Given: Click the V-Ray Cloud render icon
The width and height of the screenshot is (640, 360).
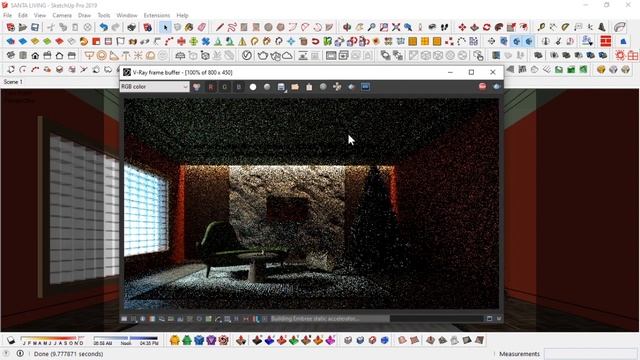Looking at the screenshot, I should point(287,55).
